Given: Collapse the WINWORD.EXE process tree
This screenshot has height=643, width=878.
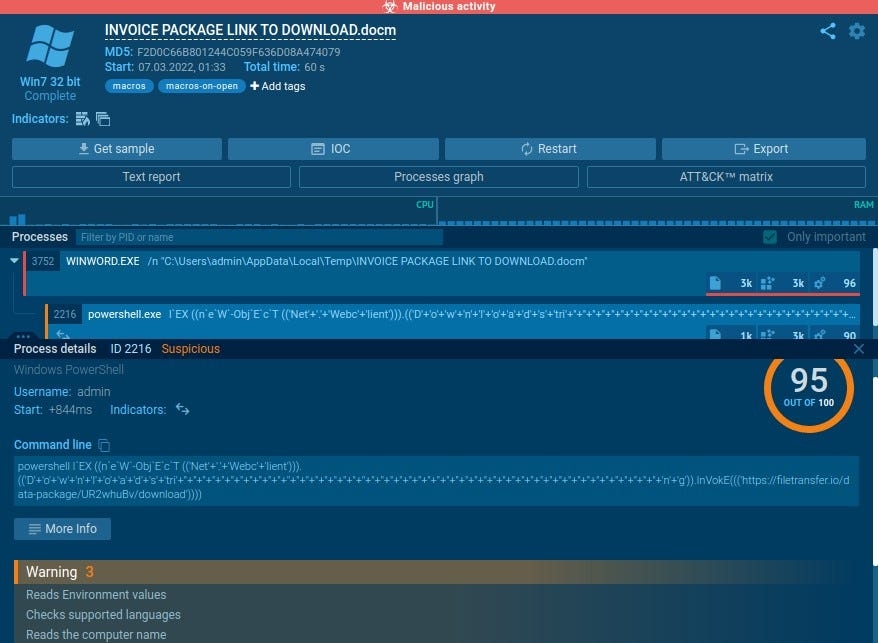Looking at the screenshot, I should click(15, 261).
